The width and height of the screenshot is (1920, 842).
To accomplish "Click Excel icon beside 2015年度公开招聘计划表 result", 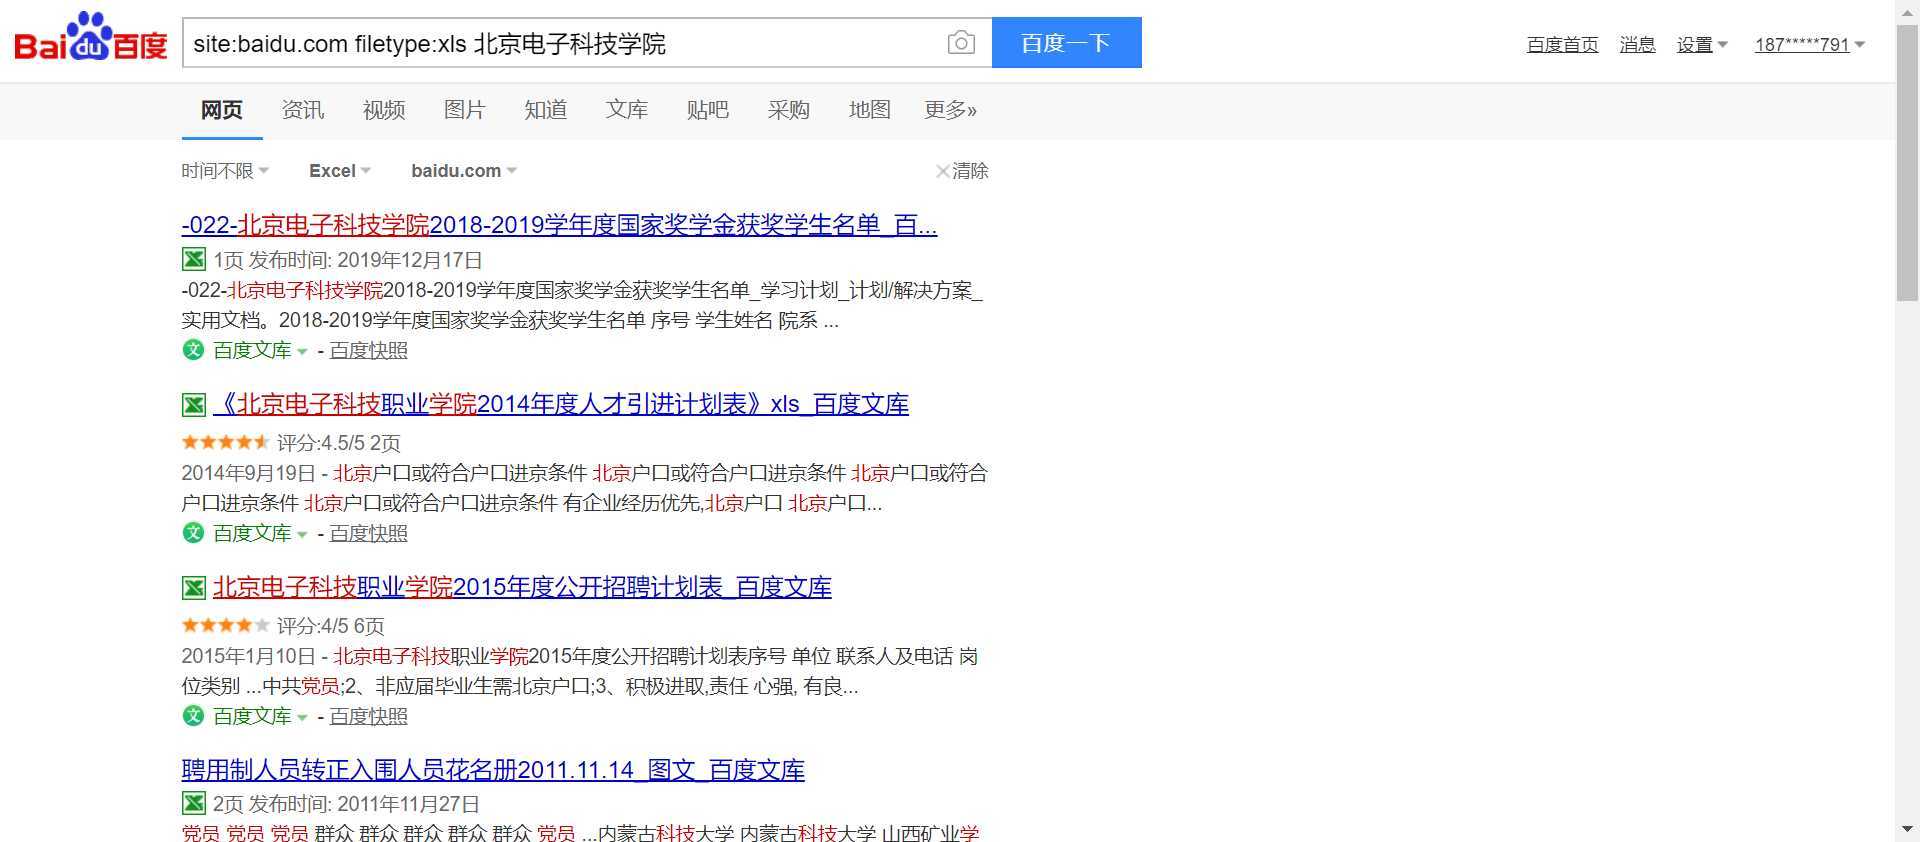I will pyautogui.click(x=194, y=588).
